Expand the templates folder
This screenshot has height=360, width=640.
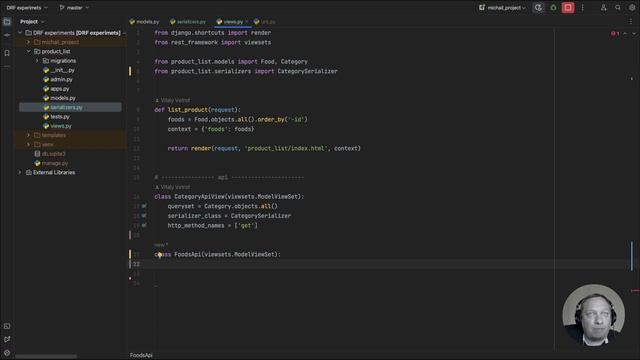tap(29, 135)
